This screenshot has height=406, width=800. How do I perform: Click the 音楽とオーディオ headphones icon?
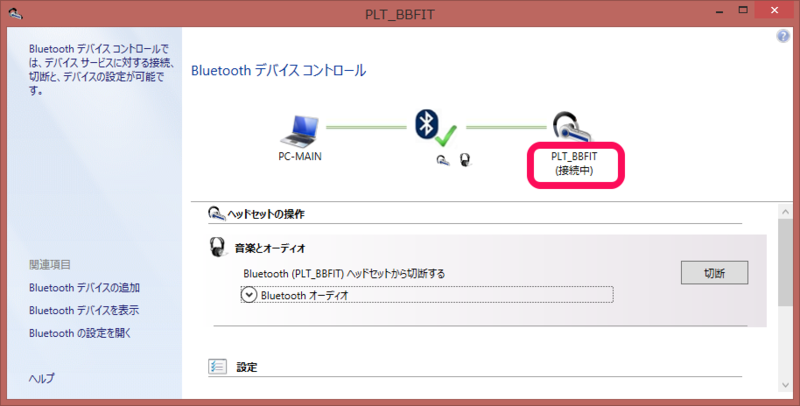pos(218,247)
